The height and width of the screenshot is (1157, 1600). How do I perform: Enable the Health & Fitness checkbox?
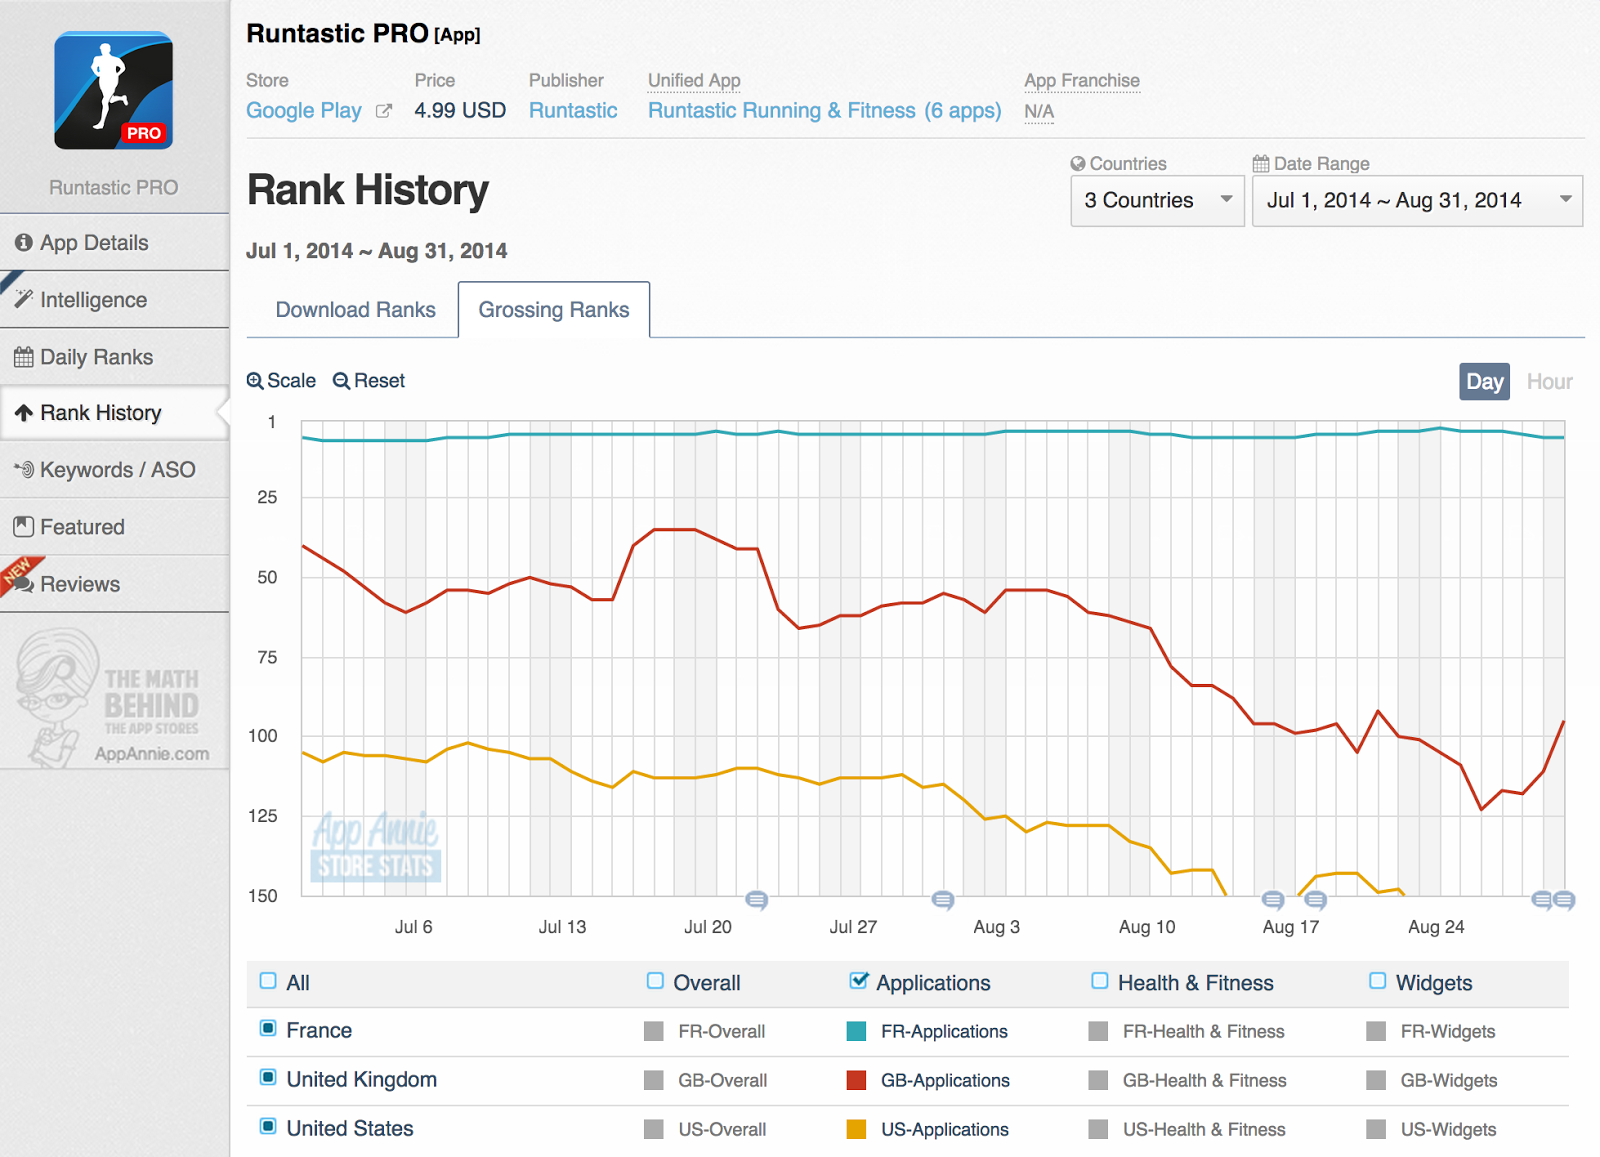[x=1100, y=981]
